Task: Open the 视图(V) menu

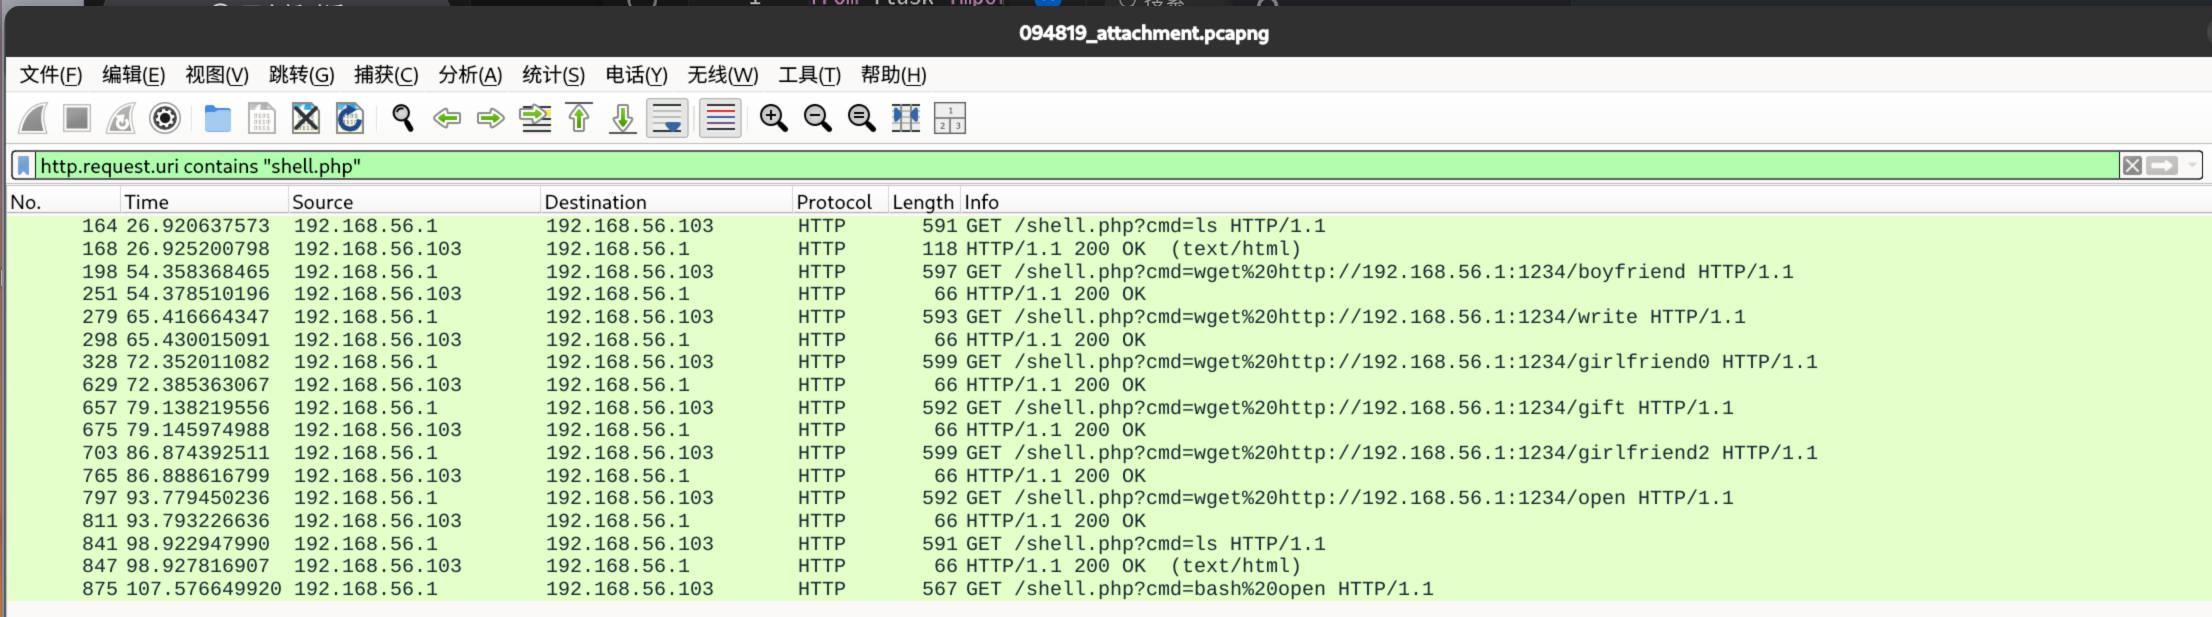Action: point(217,75)
